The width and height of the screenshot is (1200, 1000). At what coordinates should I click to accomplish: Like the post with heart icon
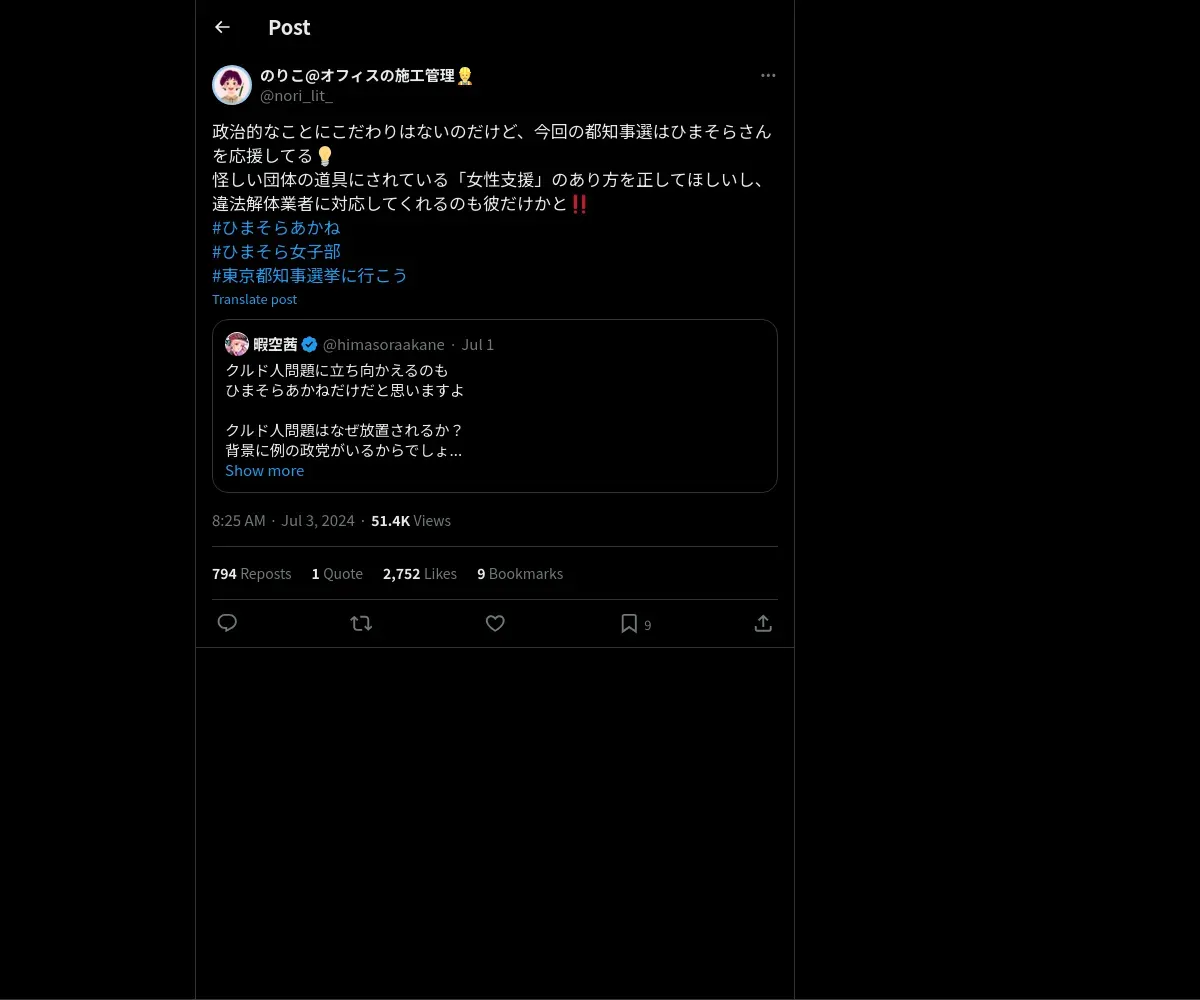click(x=495, y=623)
